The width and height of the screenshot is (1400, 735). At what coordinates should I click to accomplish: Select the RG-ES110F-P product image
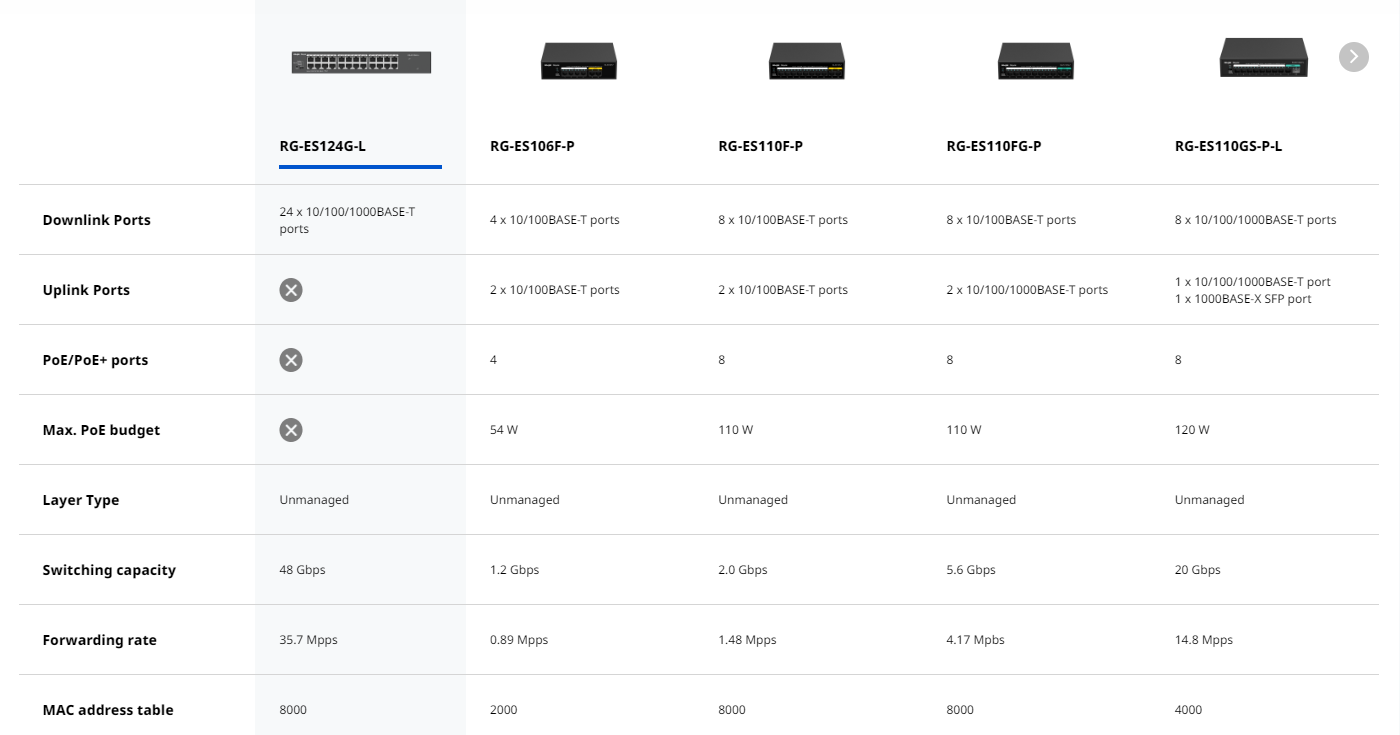pyautogui.click(x=807, y=61)
